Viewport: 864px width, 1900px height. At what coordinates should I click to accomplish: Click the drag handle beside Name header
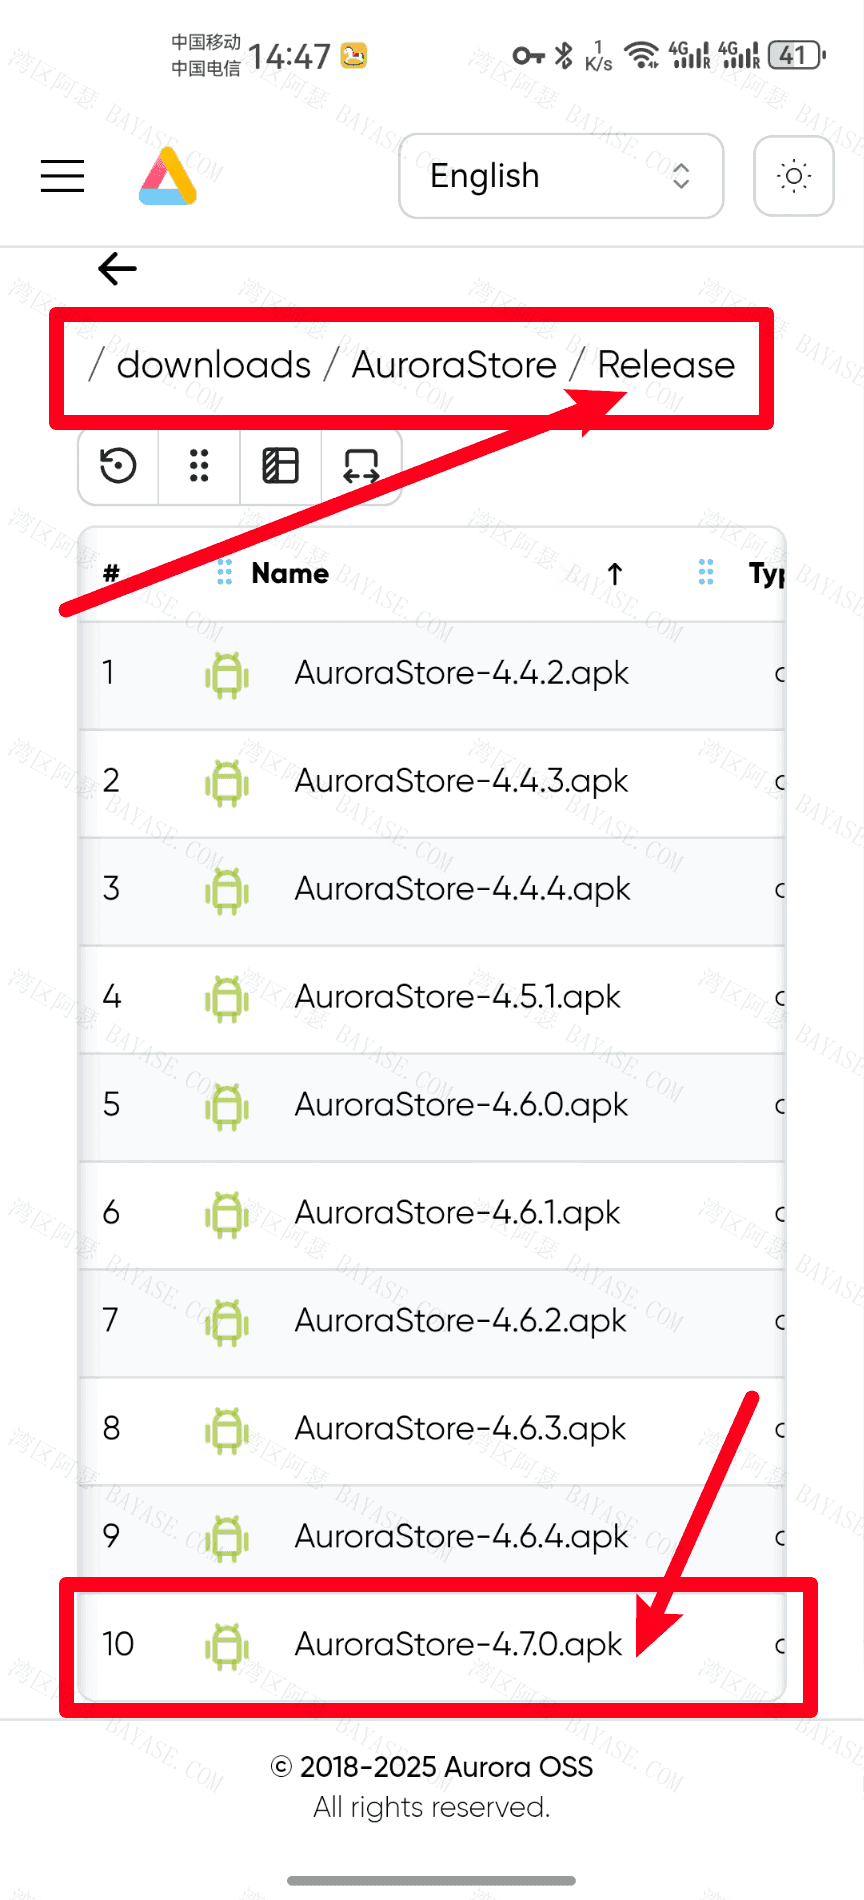224,573
